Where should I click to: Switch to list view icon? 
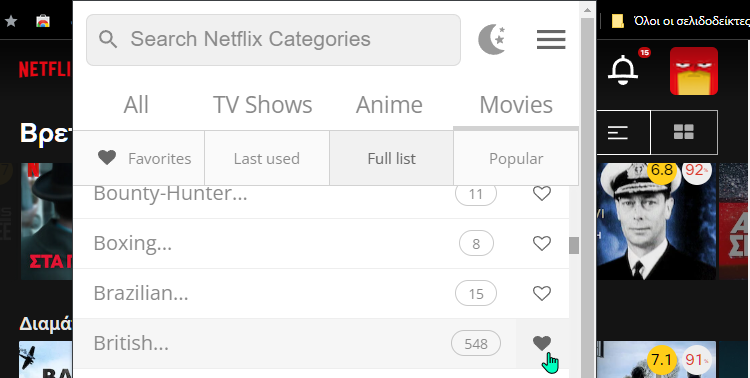click(618, 132)
